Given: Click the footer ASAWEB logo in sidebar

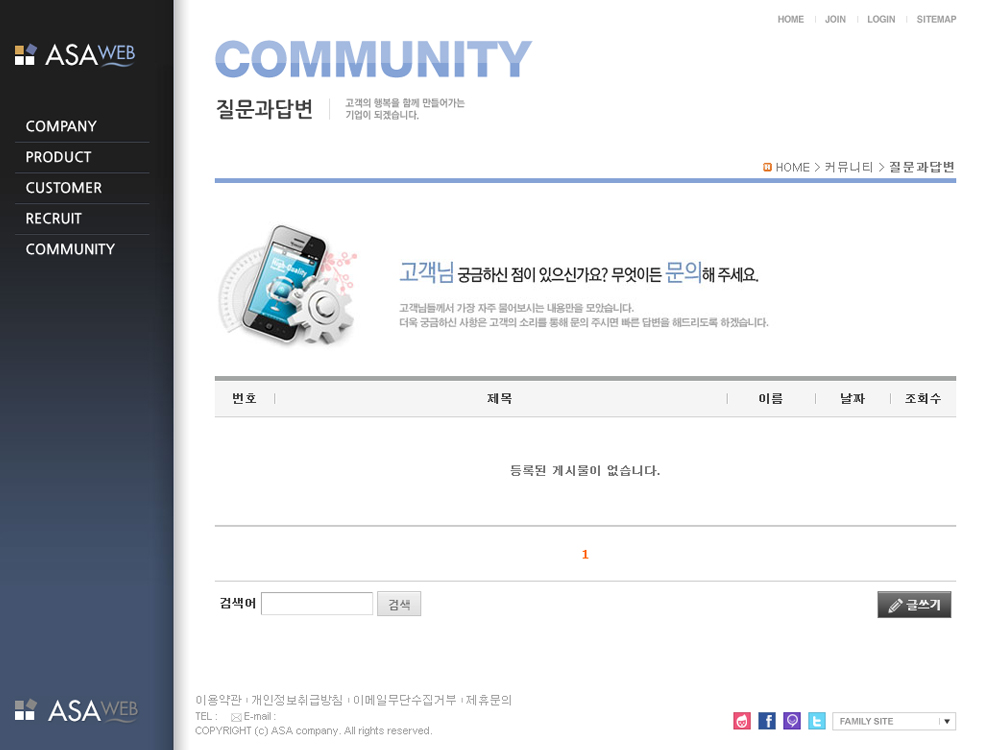Looking at the screenshot, I should pyautogui.click(x=76, y=710).
